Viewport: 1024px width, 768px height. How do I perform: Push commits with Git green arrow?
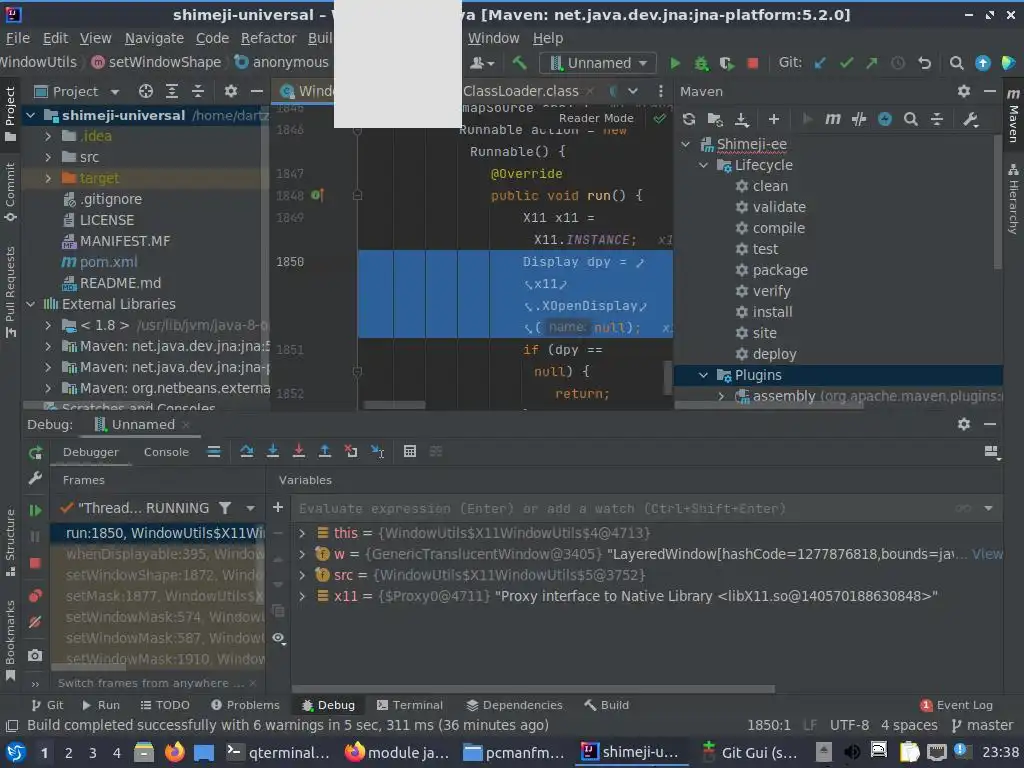click(x=872, y=63)
